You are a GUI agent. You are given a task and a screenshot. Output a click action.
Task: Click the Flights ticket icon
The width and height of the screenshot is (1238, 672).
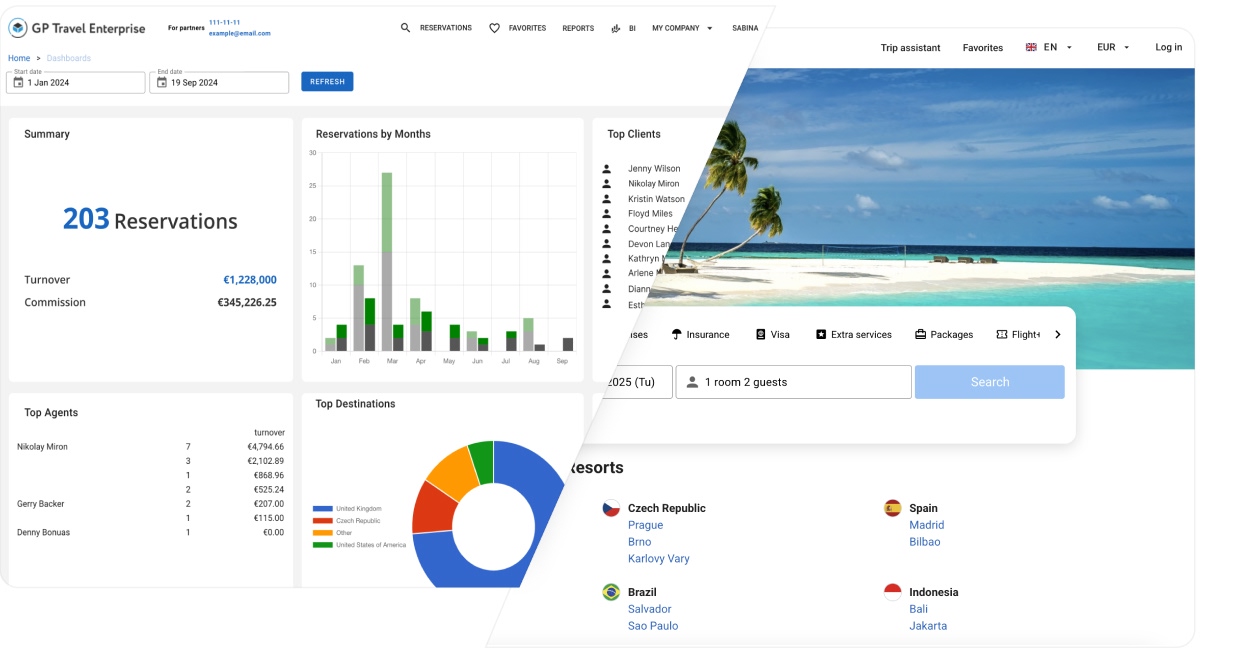pos(1004,334)
